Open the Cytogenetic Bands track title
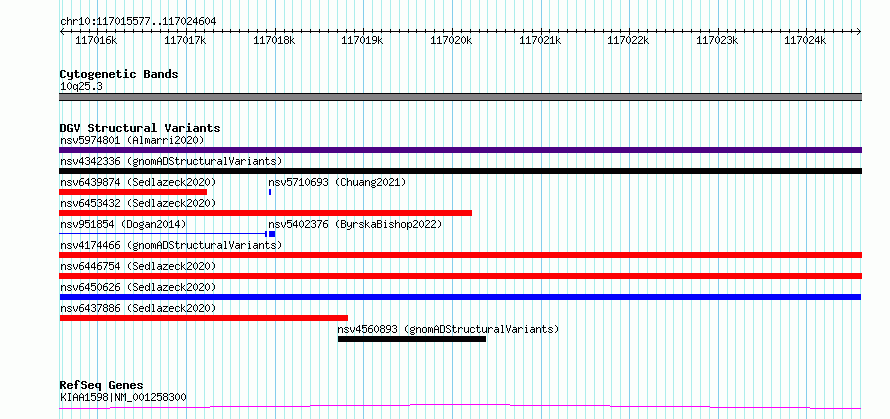The image size is (890, 419). 119,74
